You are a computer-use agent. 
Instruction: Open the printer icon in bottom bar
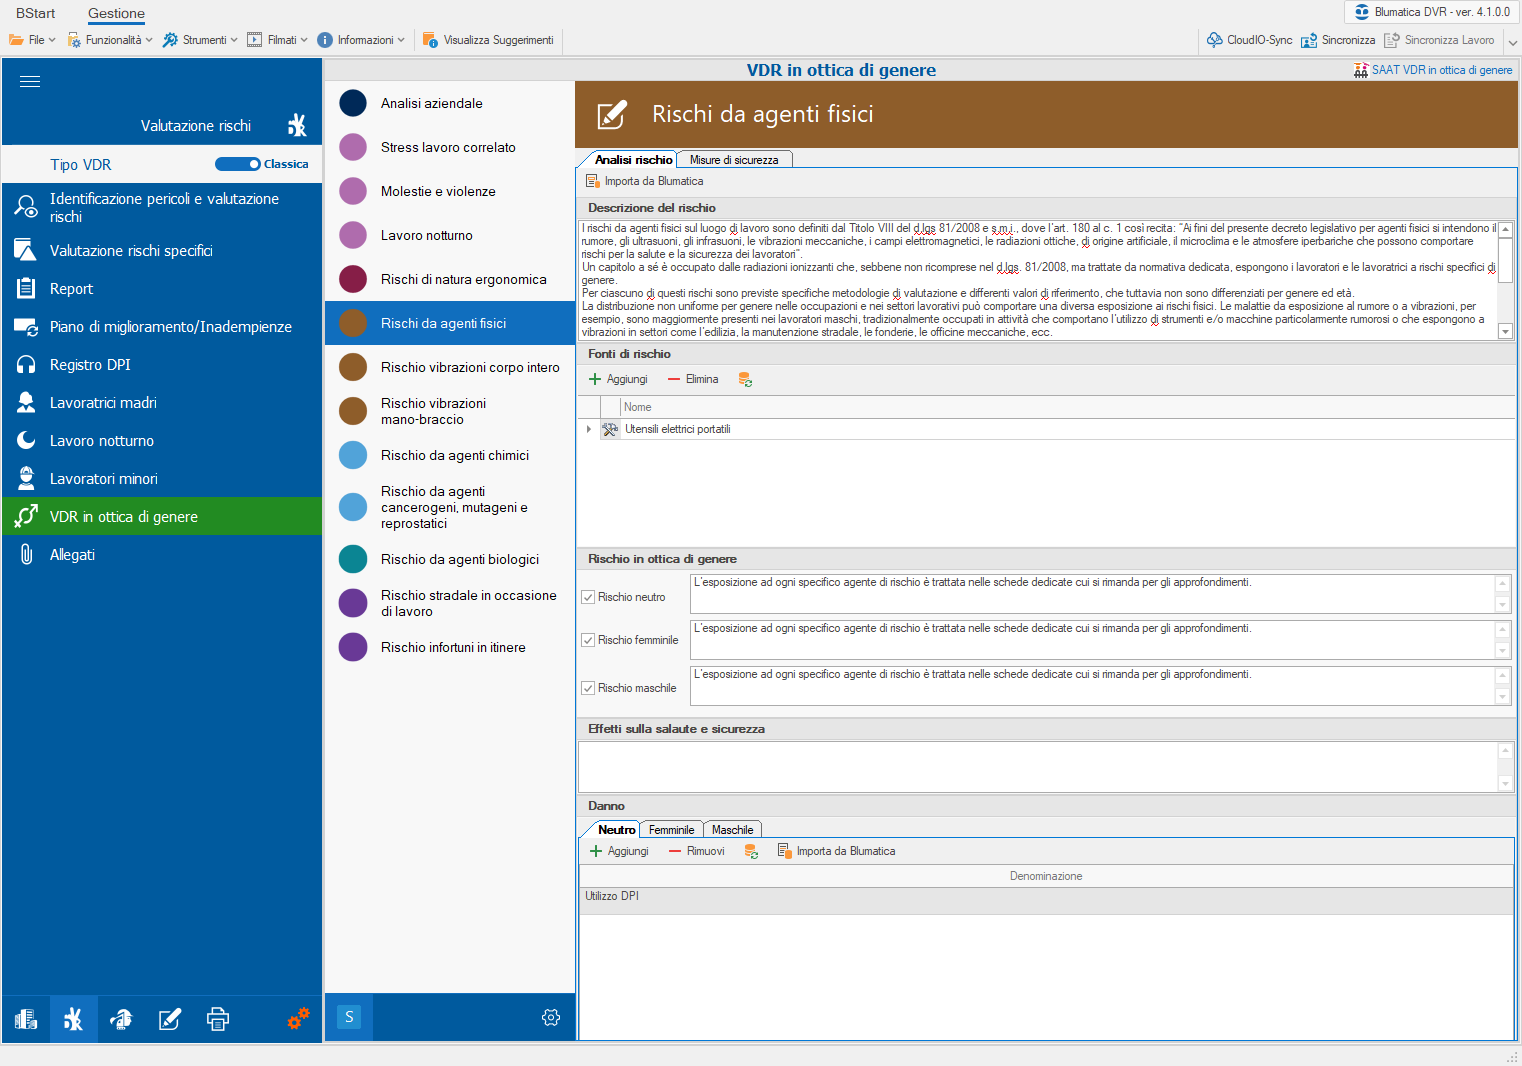(x=217, y=1019)
